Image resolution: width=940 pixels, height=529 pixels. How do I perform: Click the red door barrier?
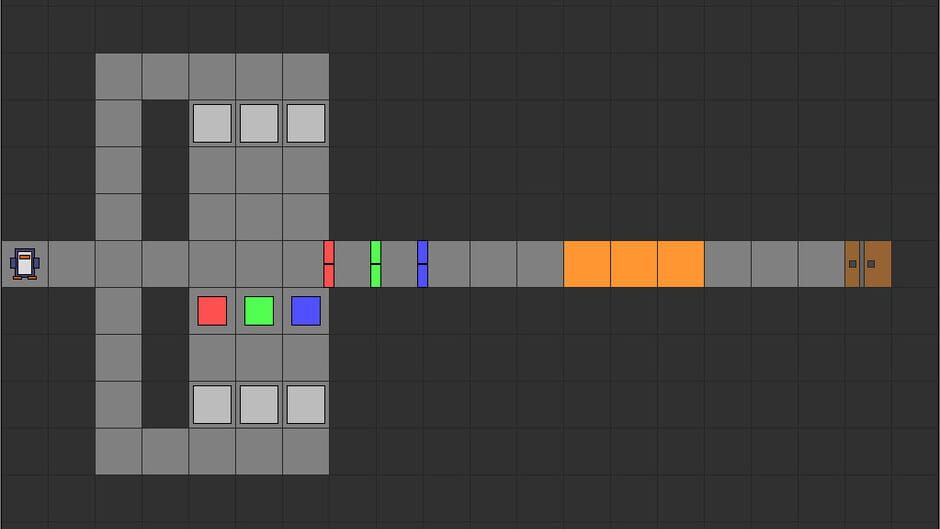[x=329, y=264]
